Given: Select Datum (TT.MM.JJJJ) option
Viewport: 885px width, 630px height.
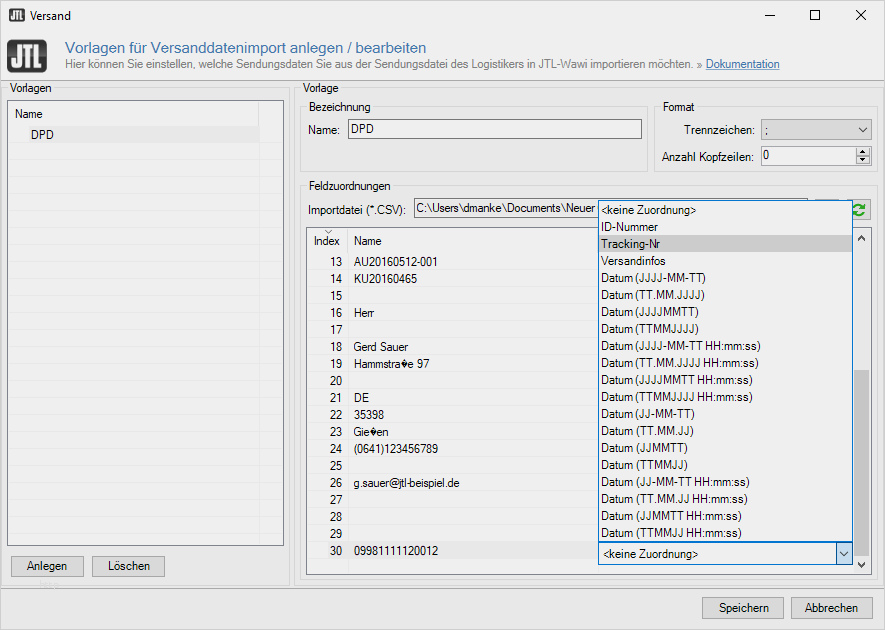Looking at the screenshot, I should point(725,295).
